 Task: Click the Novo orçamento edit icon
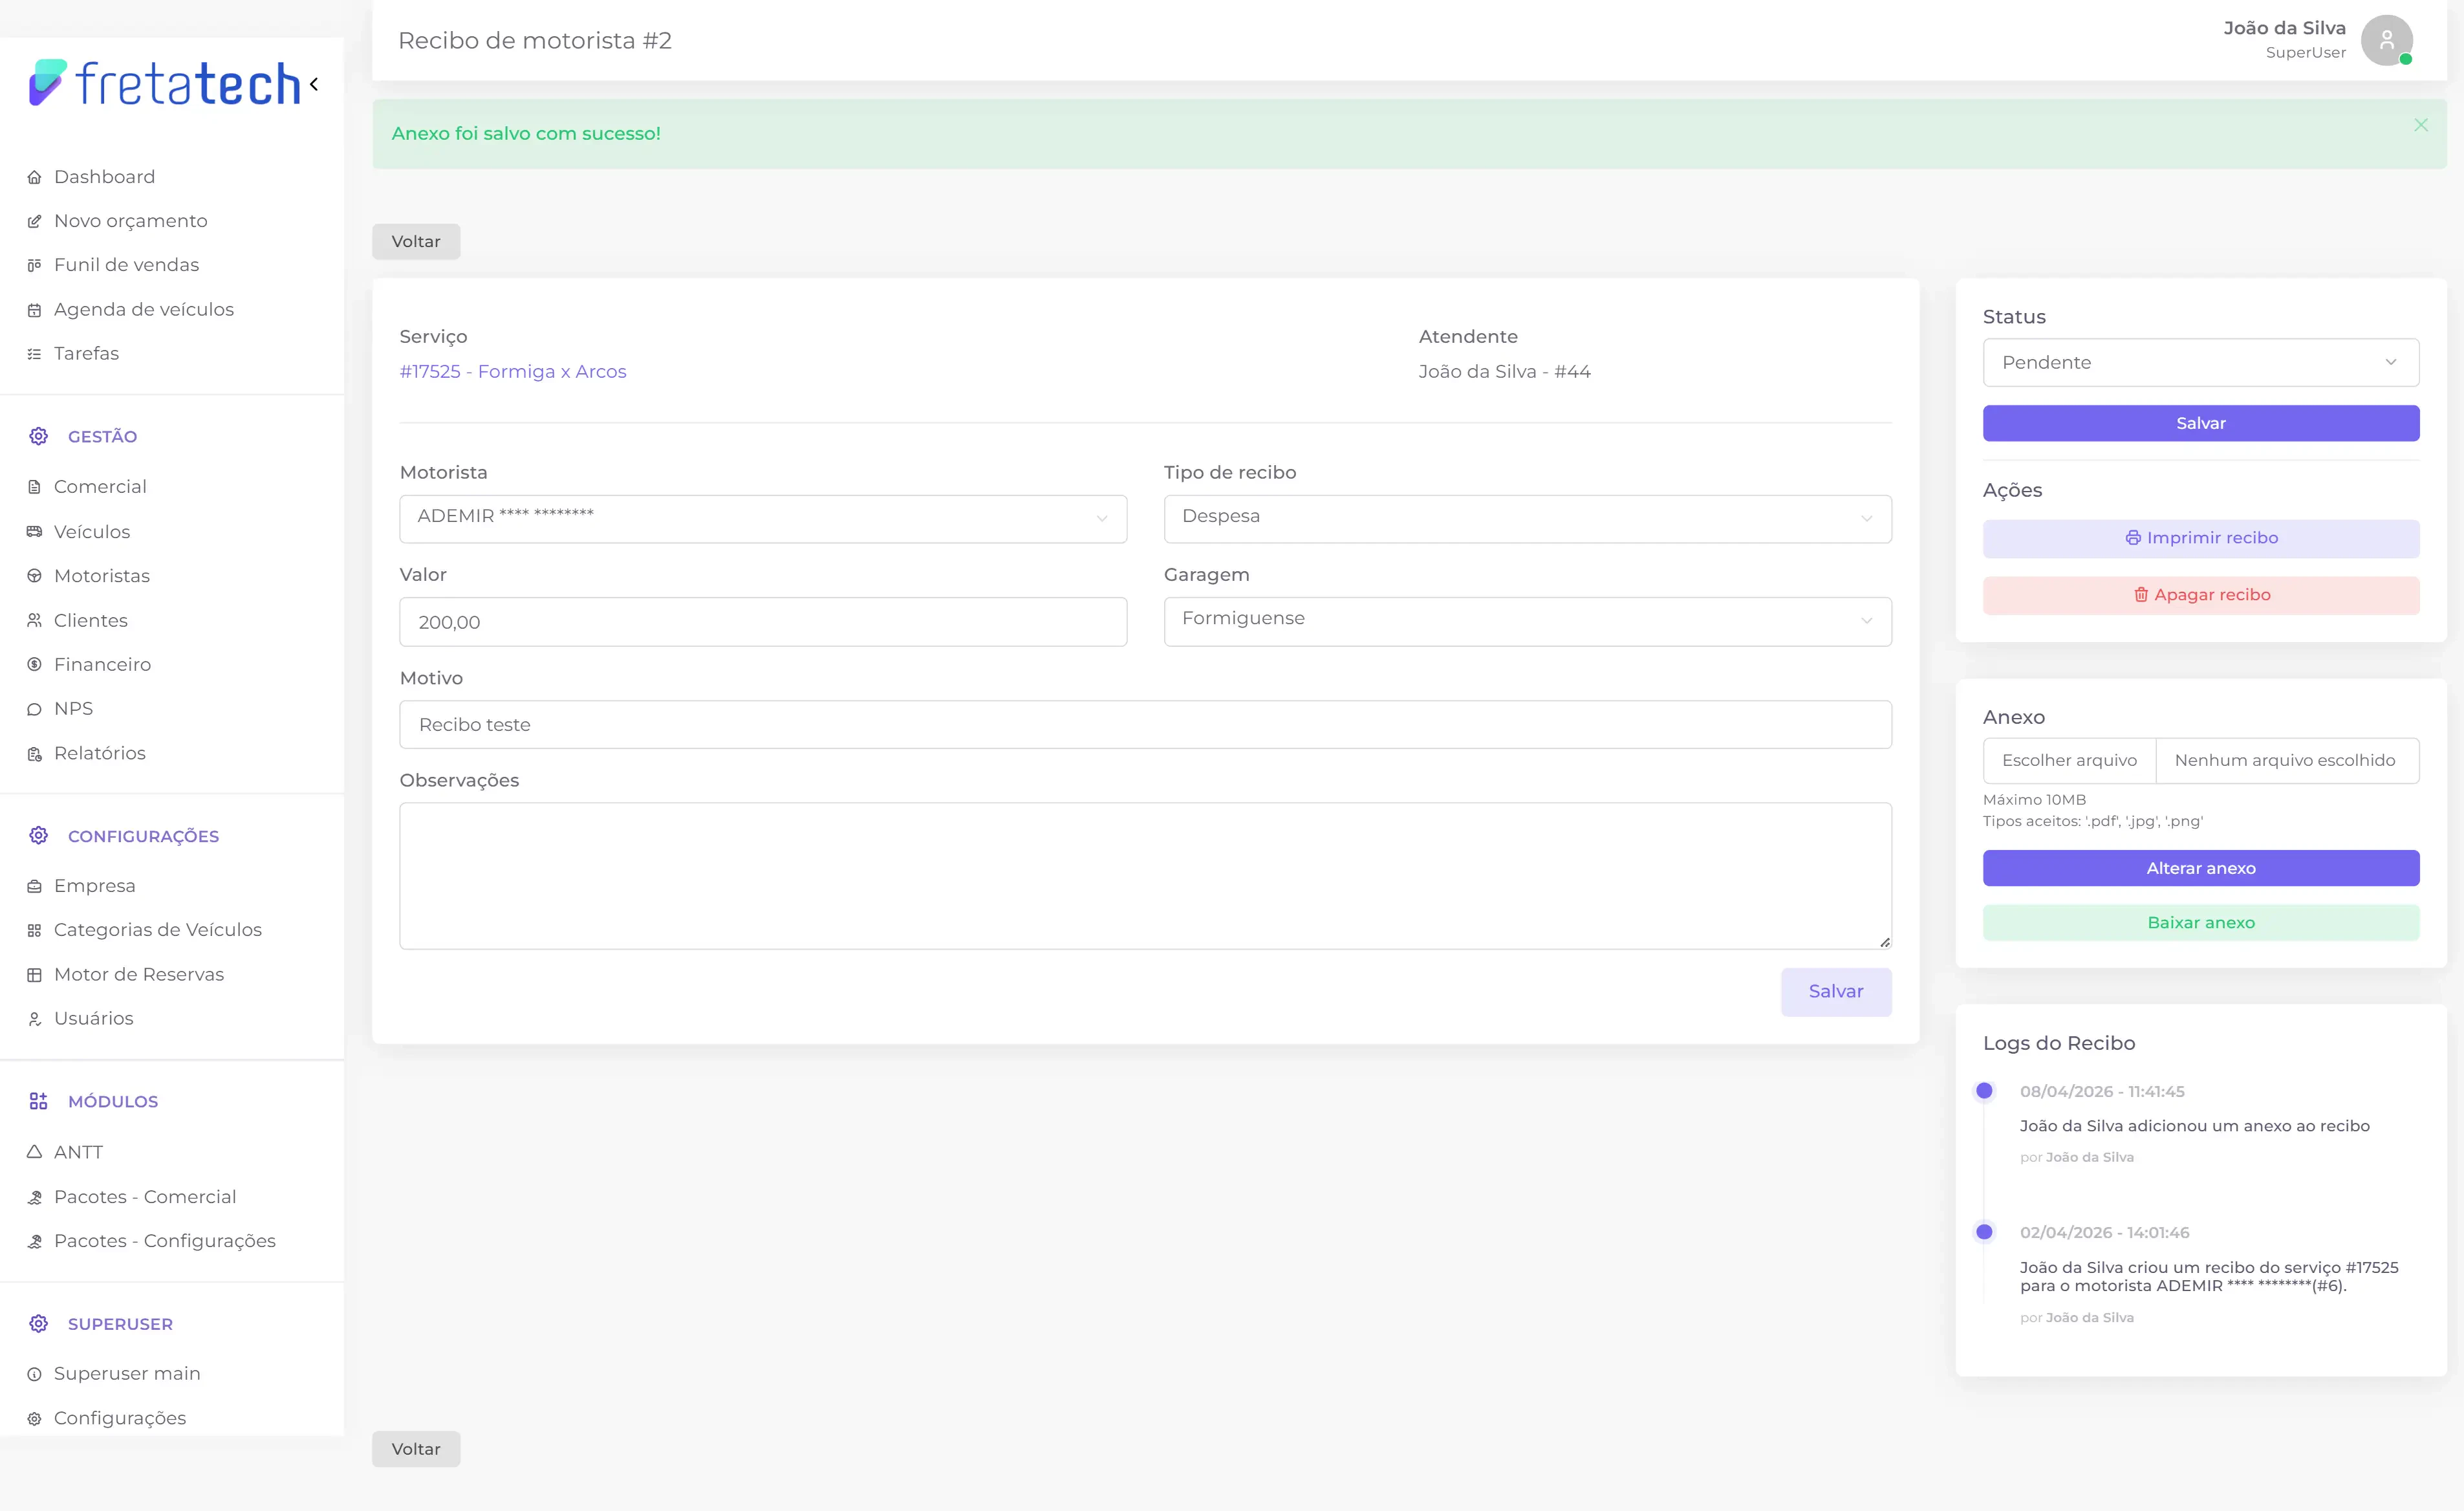click(x=34, y=221)
